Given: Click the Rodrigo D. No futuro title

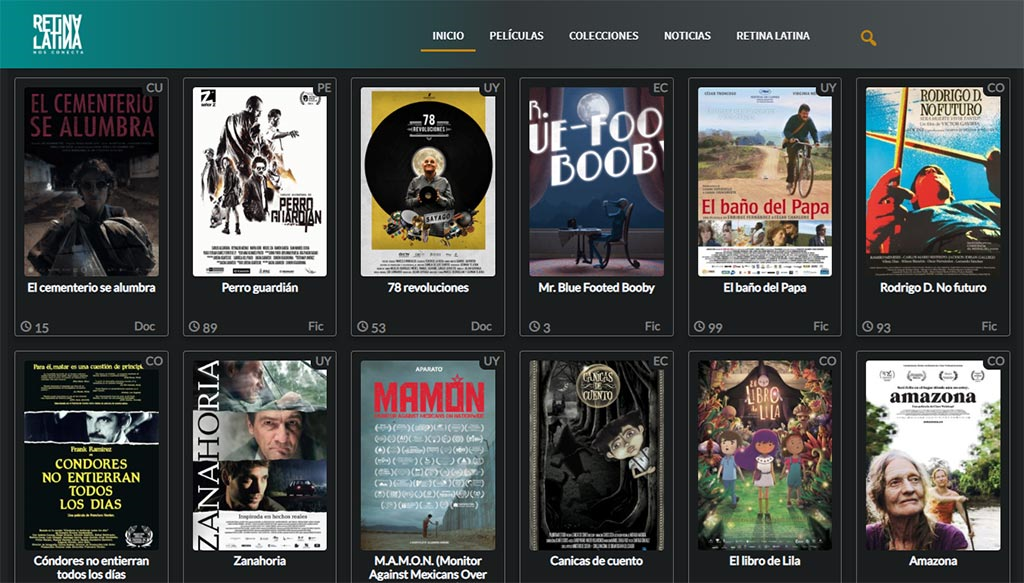Looking at the screenshot, I should click(933, 287).
